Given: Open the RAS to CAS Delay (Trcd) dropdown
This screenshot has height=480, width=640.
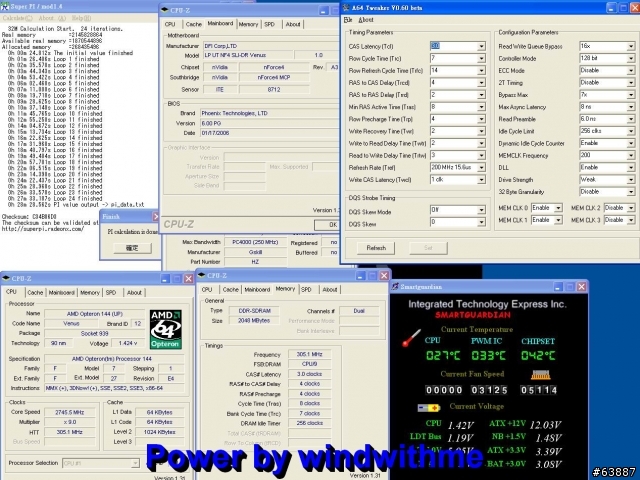Looking at the screenshot, I should tap(482, 83).
